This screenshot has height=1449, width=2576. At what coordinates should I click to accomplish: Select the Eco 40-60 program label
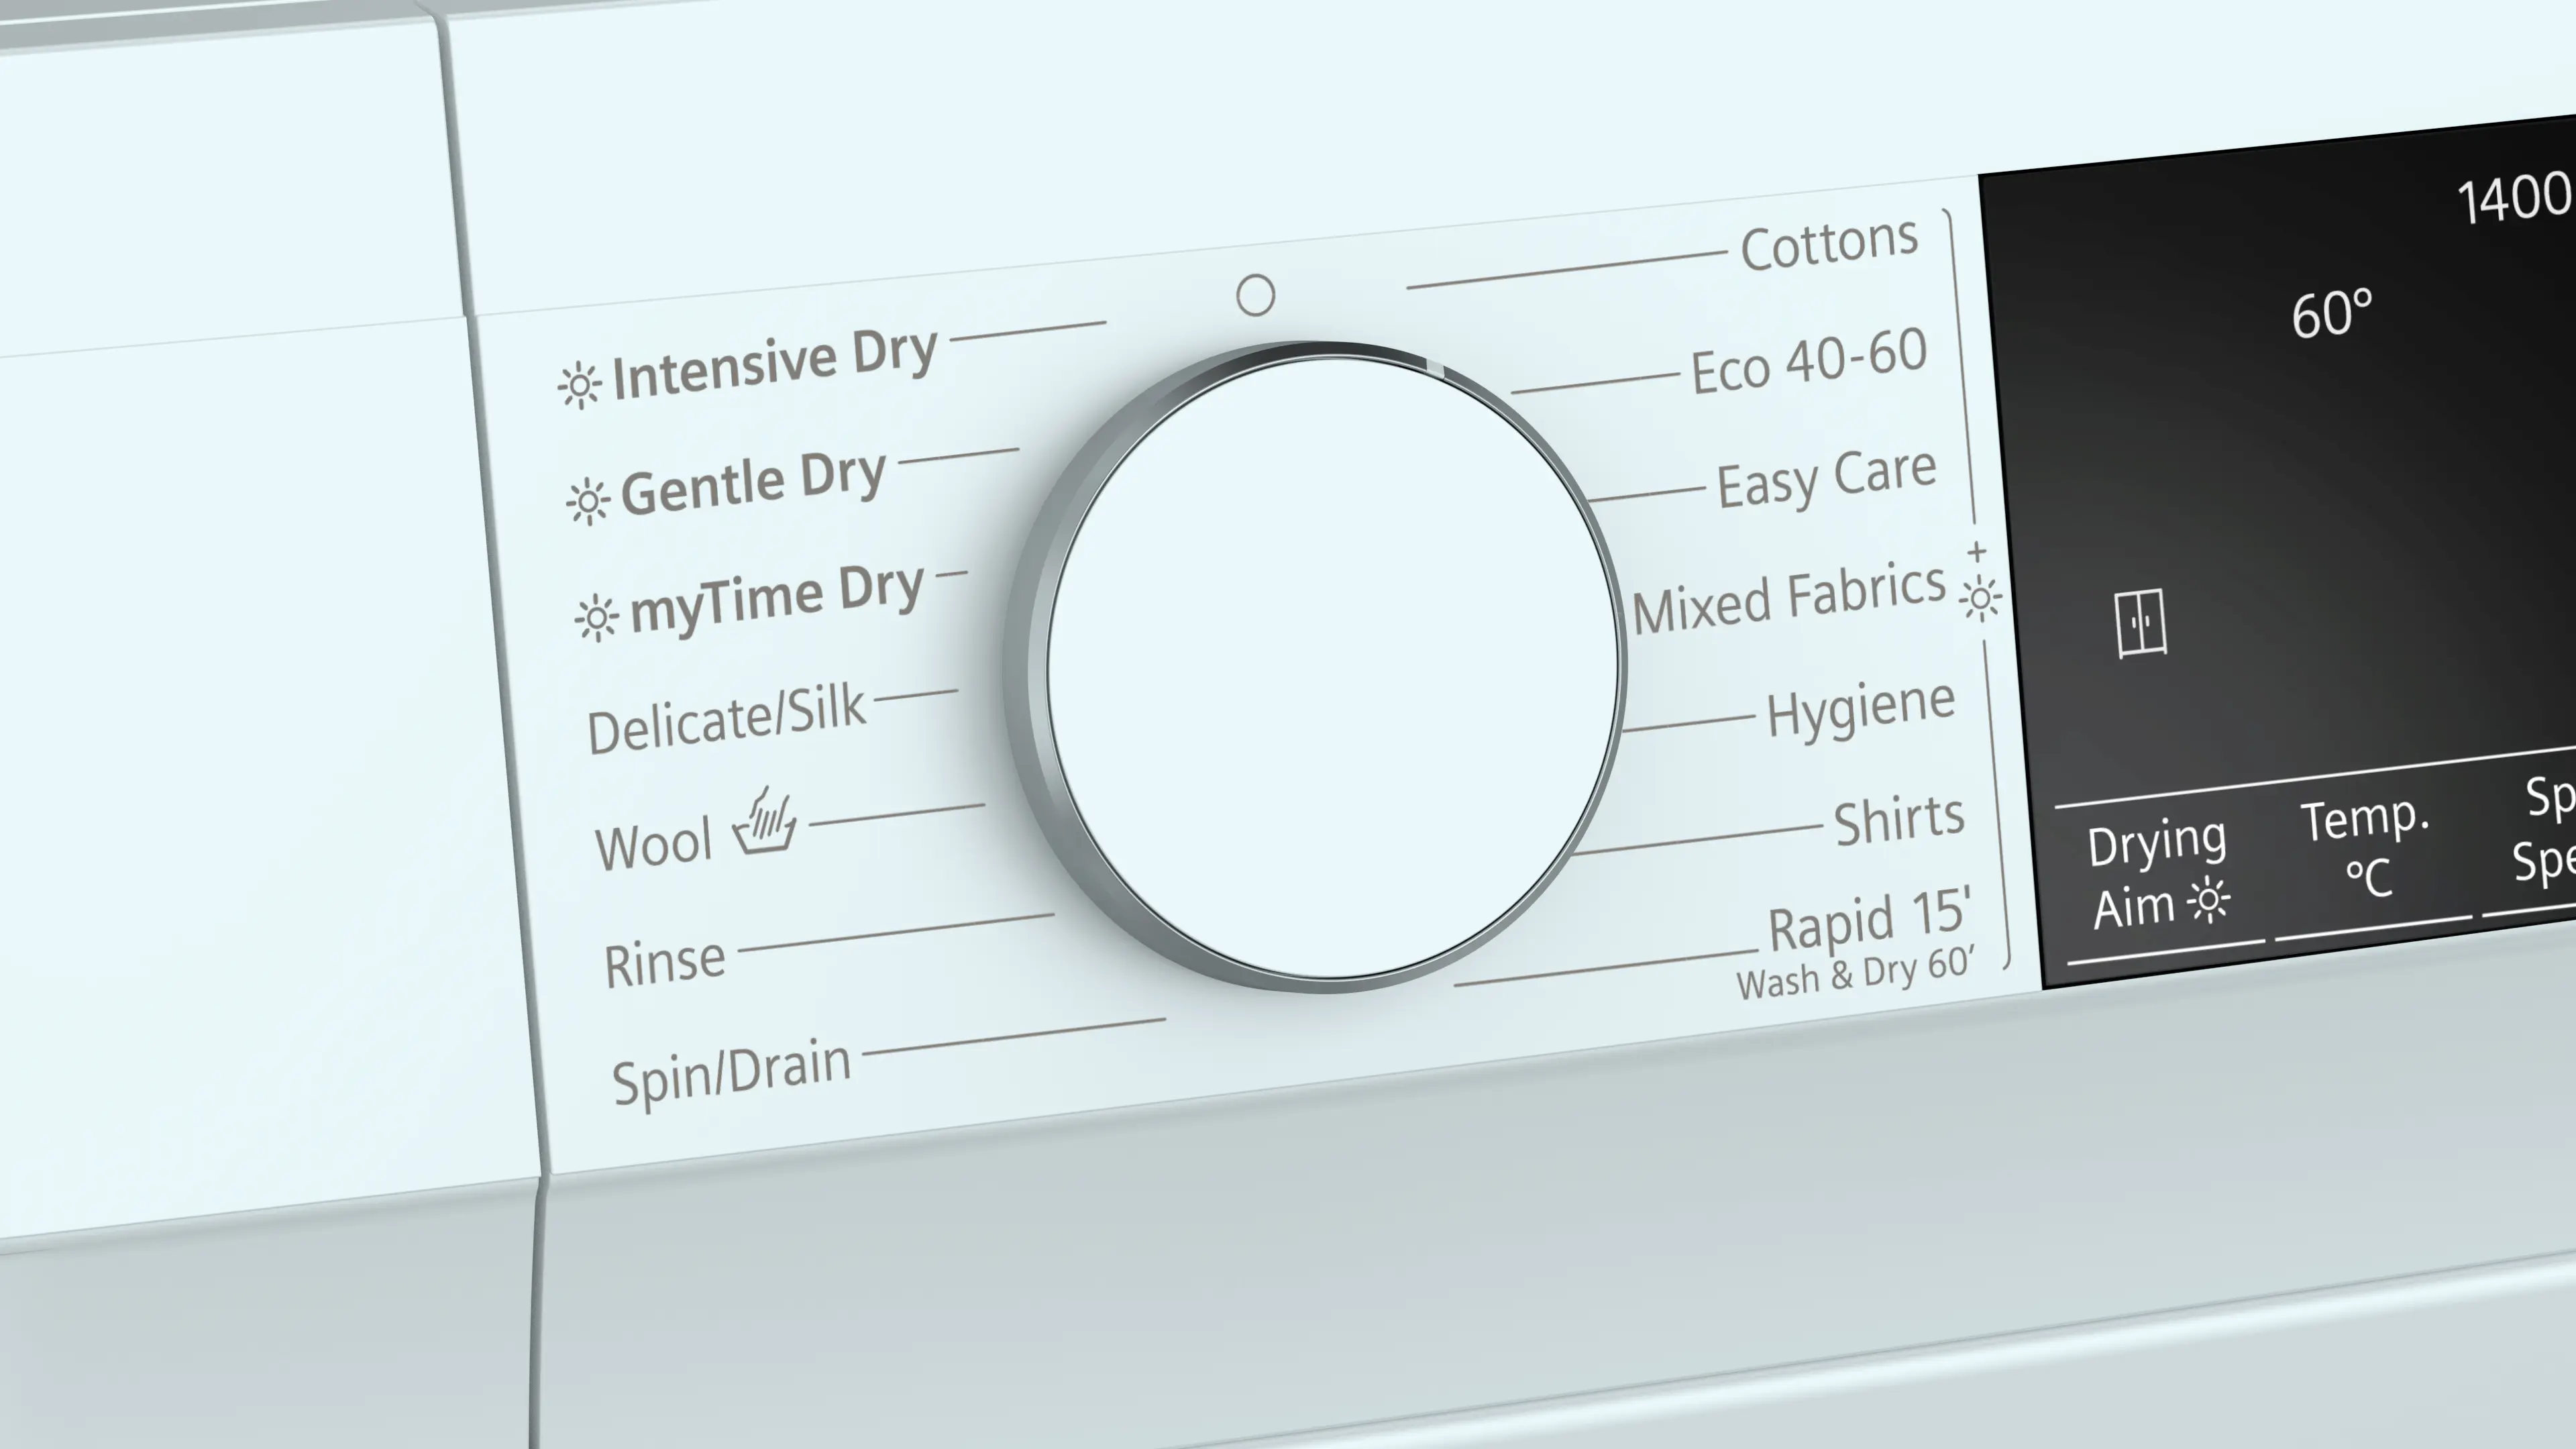(1808, 361)
